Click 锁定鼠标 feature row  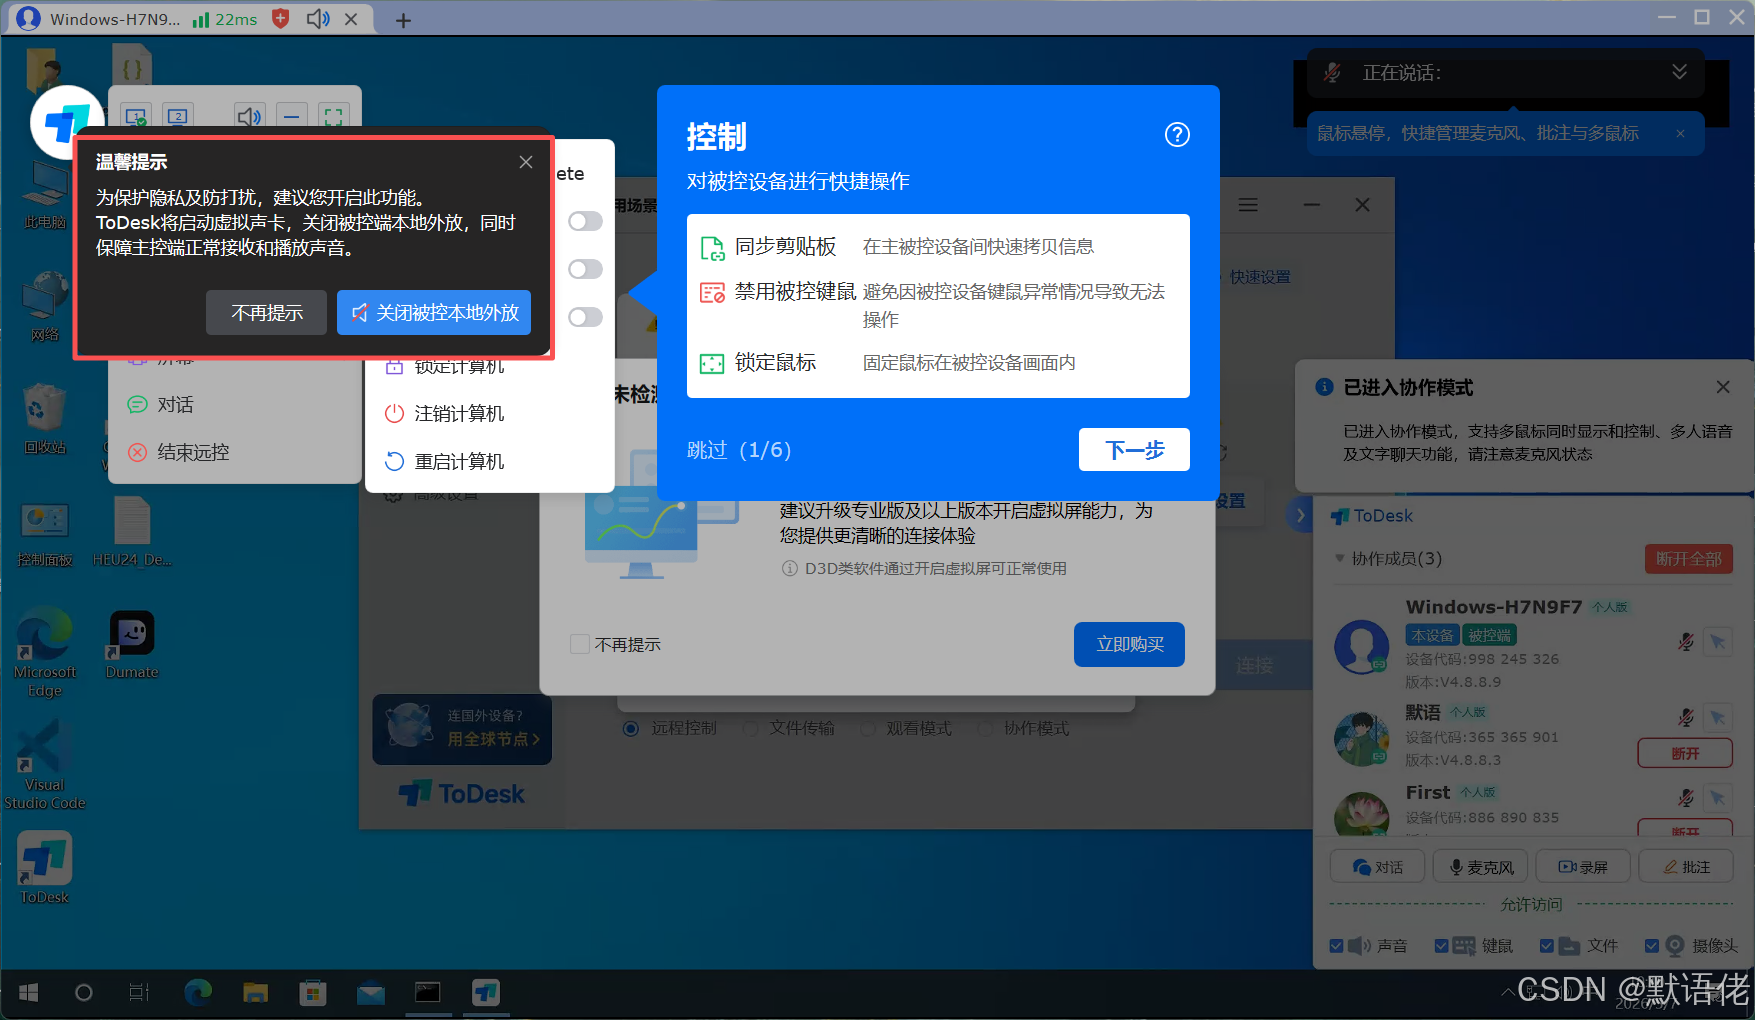pyautogui.click(x=938, y=363)
